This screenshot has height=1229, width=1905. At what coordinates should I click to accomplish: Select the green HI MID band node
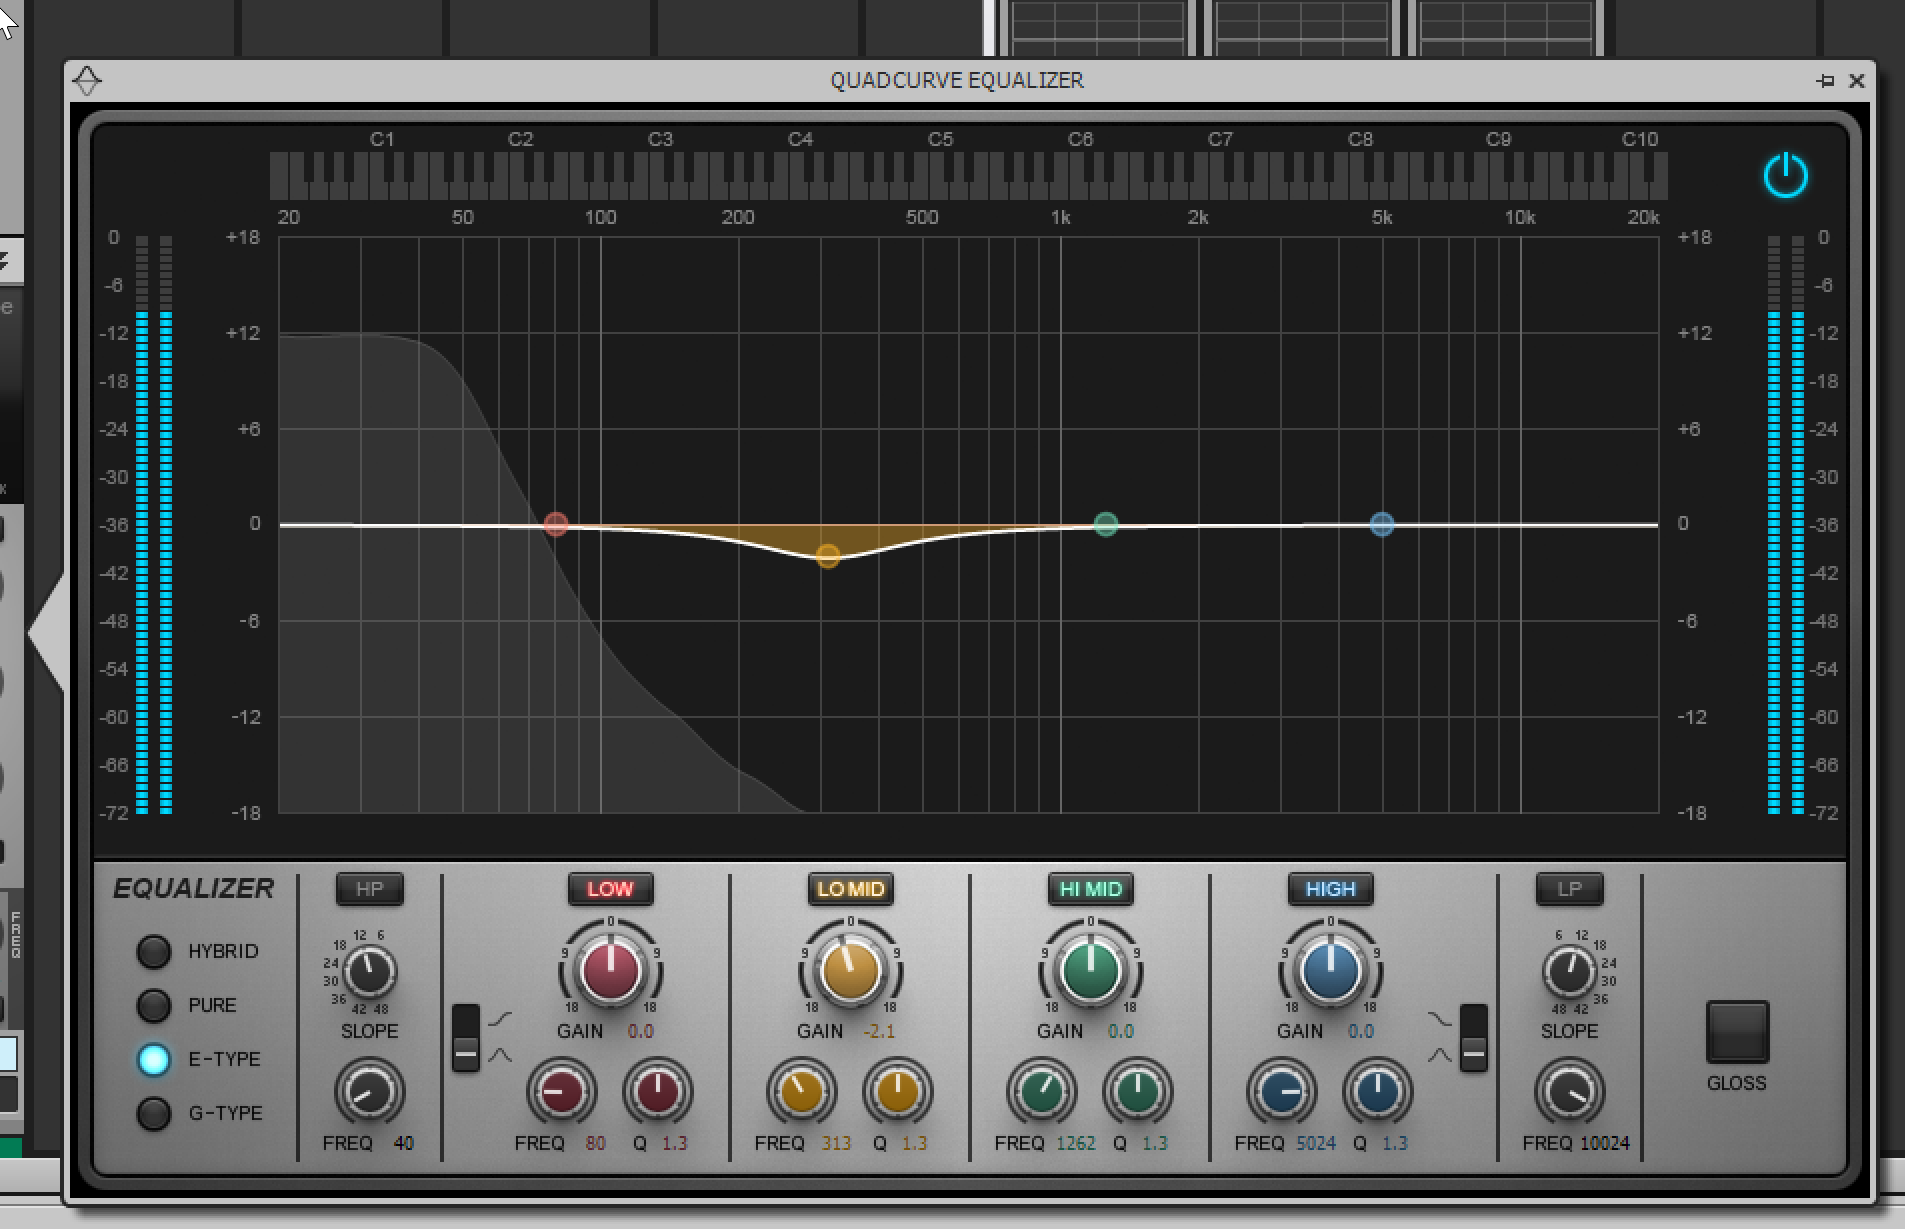pos(1105,524)
